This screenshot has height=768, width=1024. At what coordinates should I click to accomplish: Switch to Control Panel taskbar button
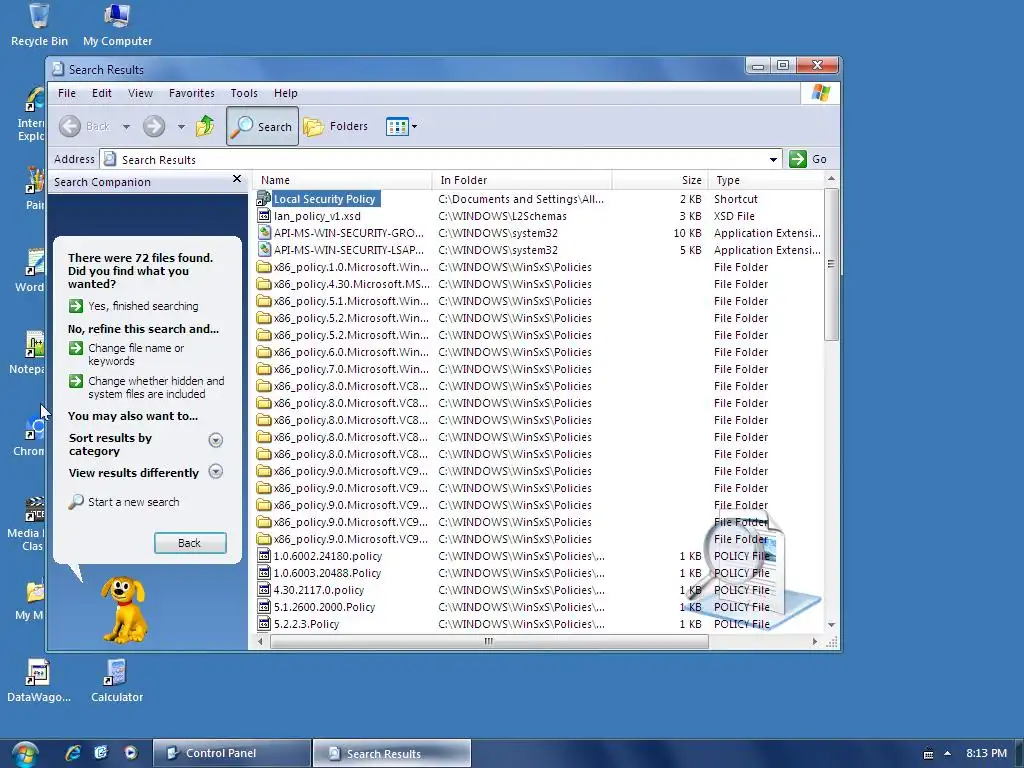[x=232, y=753]
